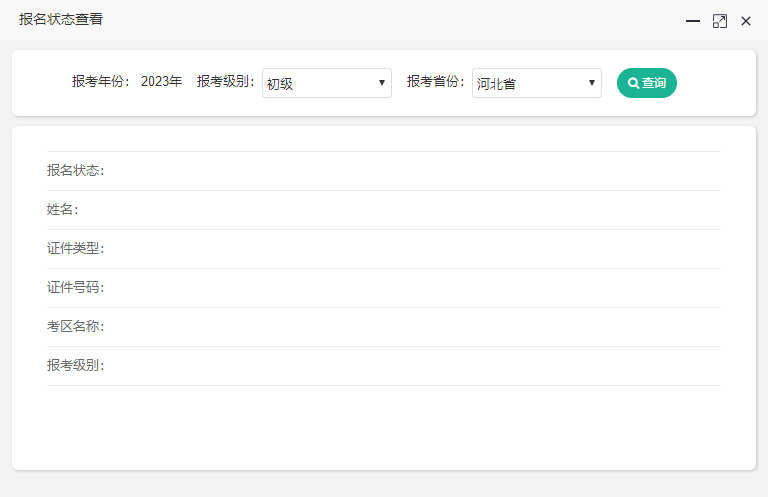
Task: Click the 报名状态查看 window title
Action: [x=61, y=19]
